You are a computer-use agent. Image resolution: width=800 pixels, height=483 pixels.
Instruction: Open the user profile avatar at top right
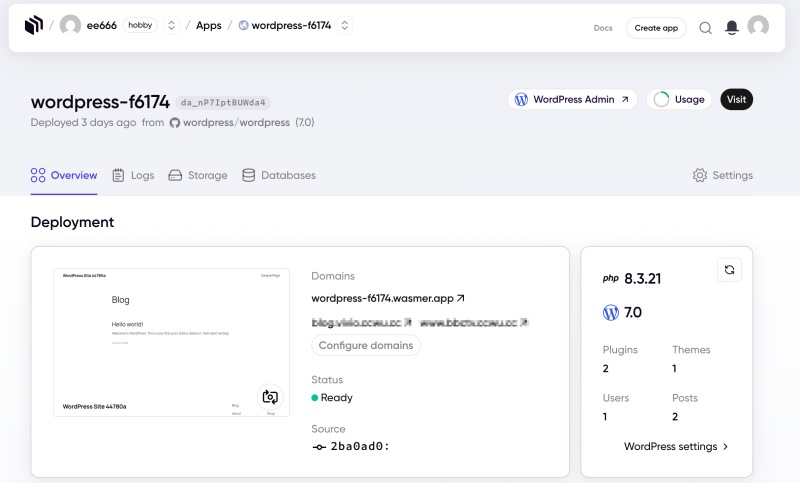[758, 26]
